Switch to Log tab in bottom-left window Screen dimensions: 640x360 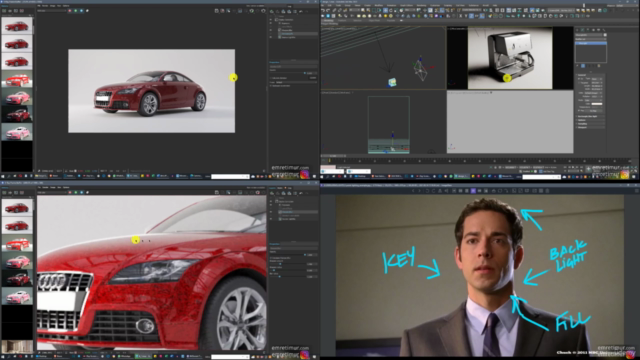(x=289, y=188)
